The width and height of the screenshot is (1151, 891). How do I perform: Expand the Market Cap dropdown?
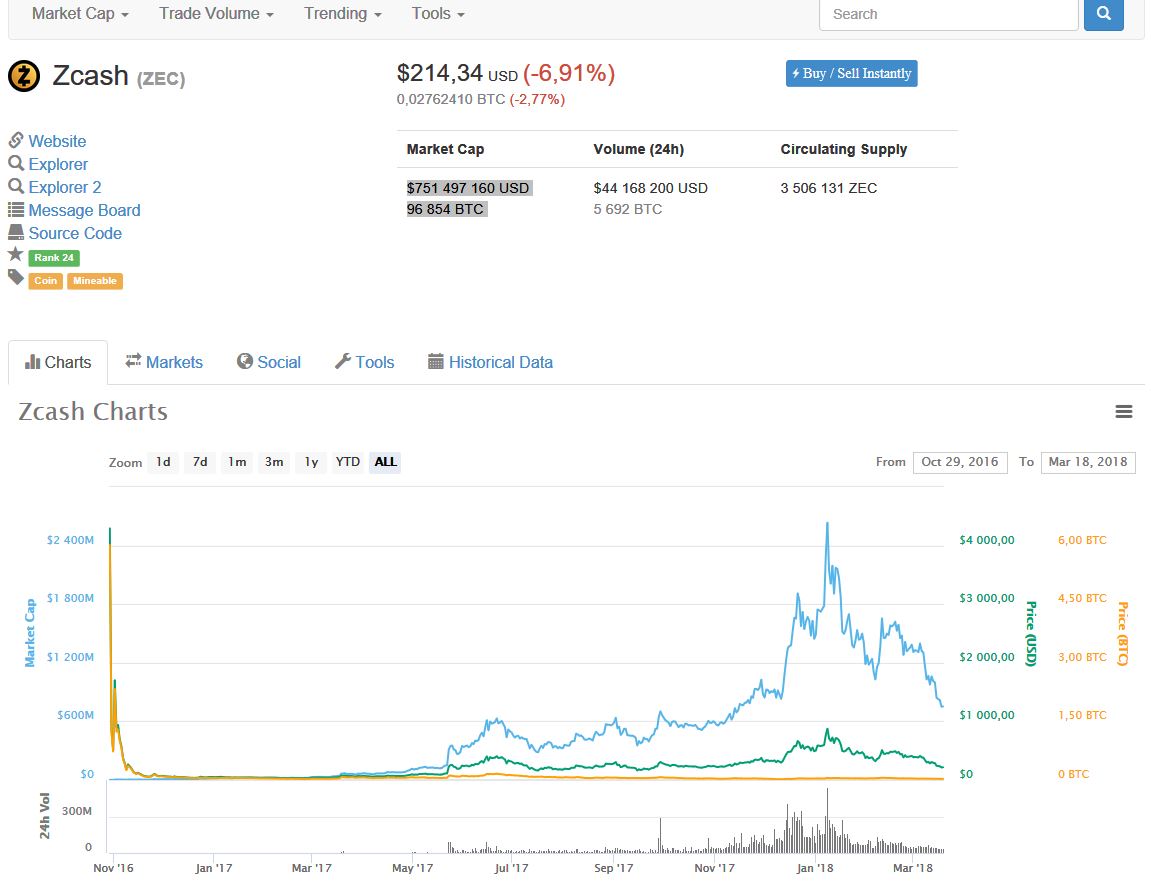[80, 14]
